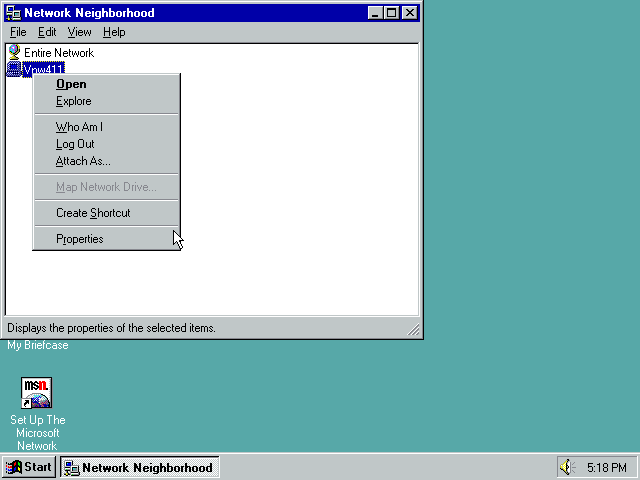
Task: Choose Properties from the context menu
Action: tap(107, 239)
